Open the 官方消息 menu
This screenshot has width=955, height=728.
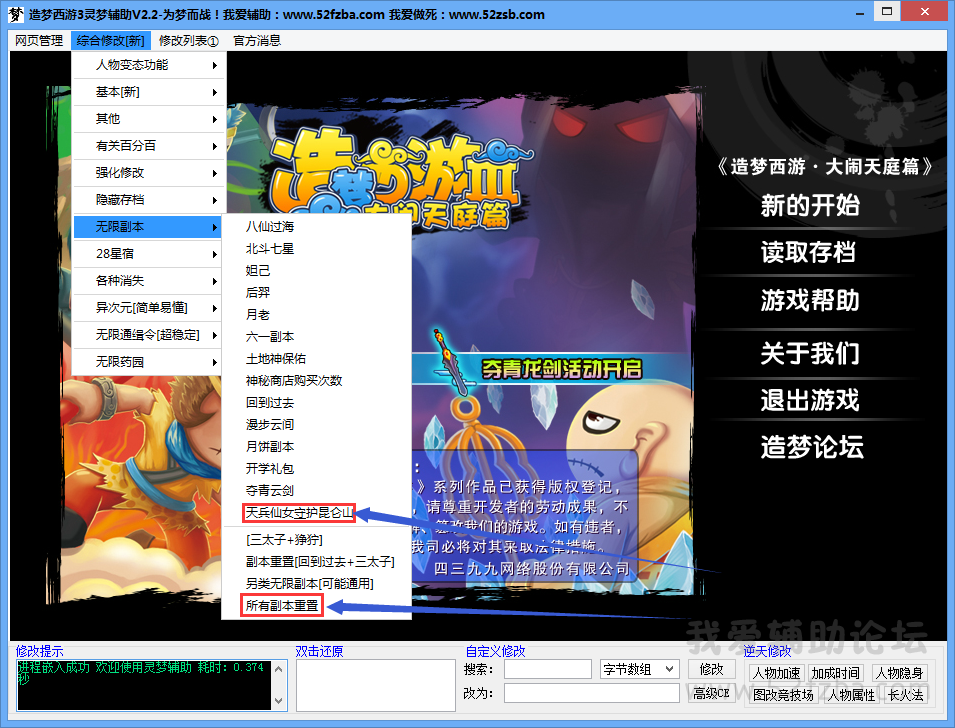tap(257, 41)
